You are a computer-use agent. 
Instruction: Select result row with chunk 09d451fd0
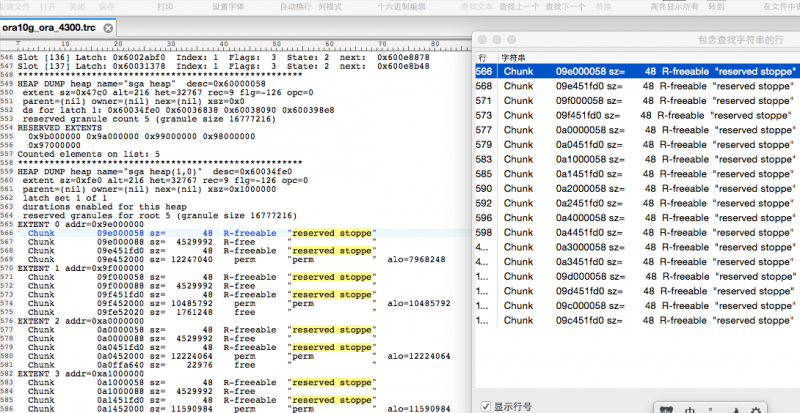[638, 291]
